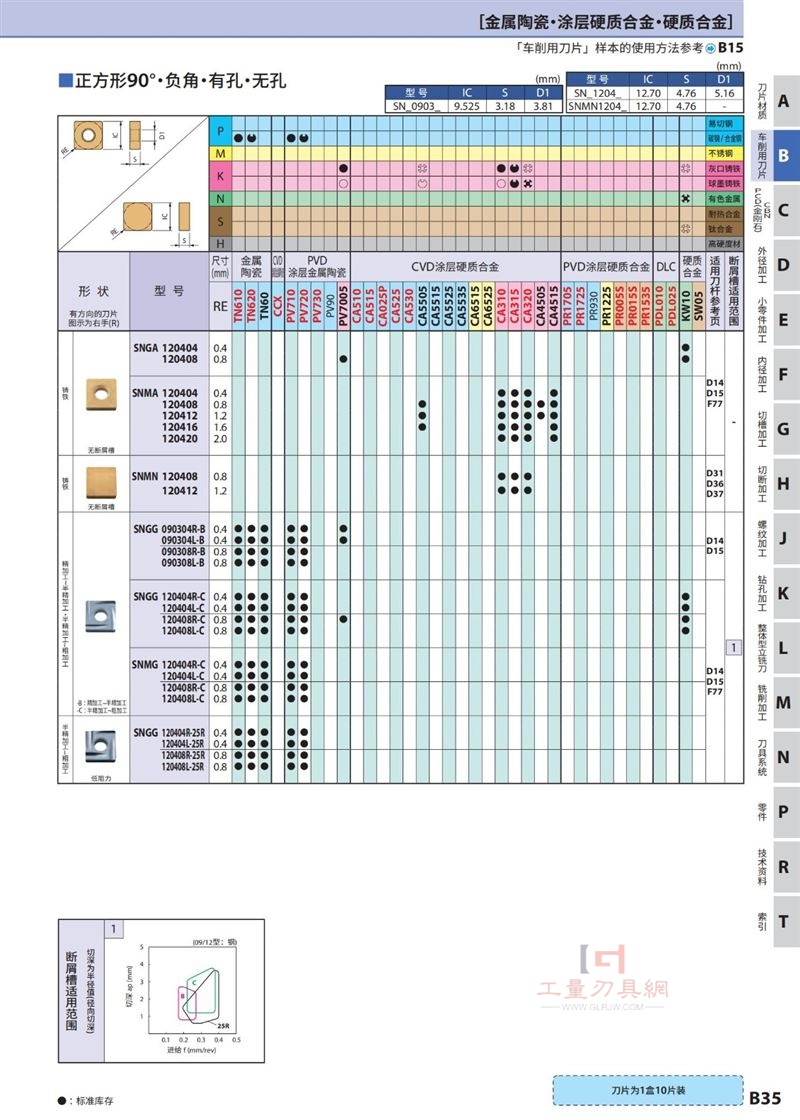Click the 刀片为1盒10片装 note box

[x=648, y=1090]
